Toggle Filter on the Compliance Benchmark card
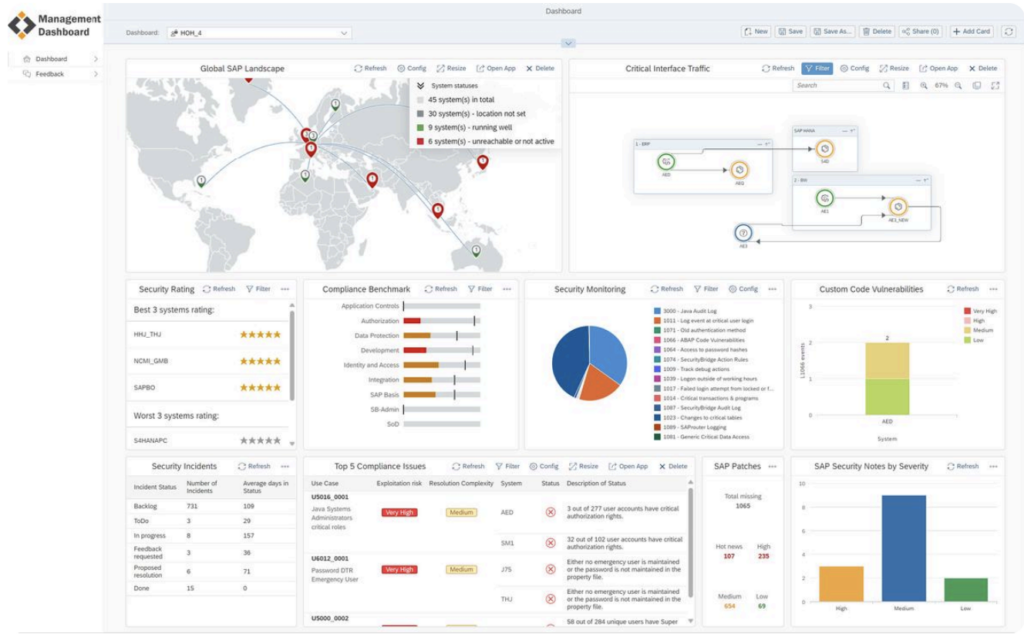 tap(480, 289)
